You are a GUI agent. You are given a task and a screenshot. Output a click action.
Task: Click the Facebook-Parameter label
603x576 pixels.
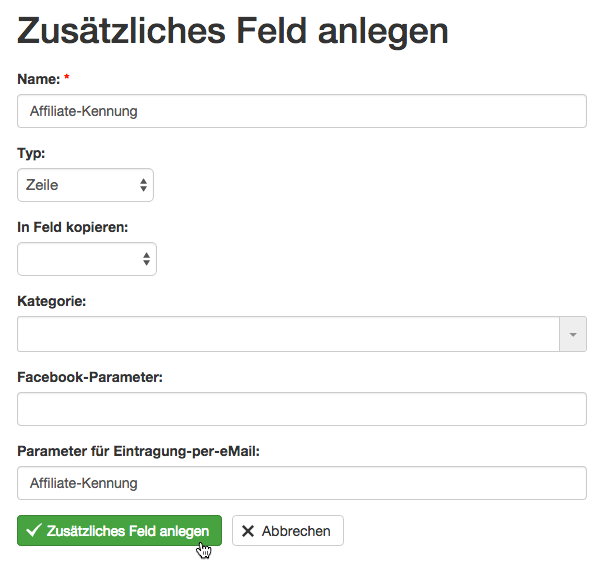(x=90, y=377)
